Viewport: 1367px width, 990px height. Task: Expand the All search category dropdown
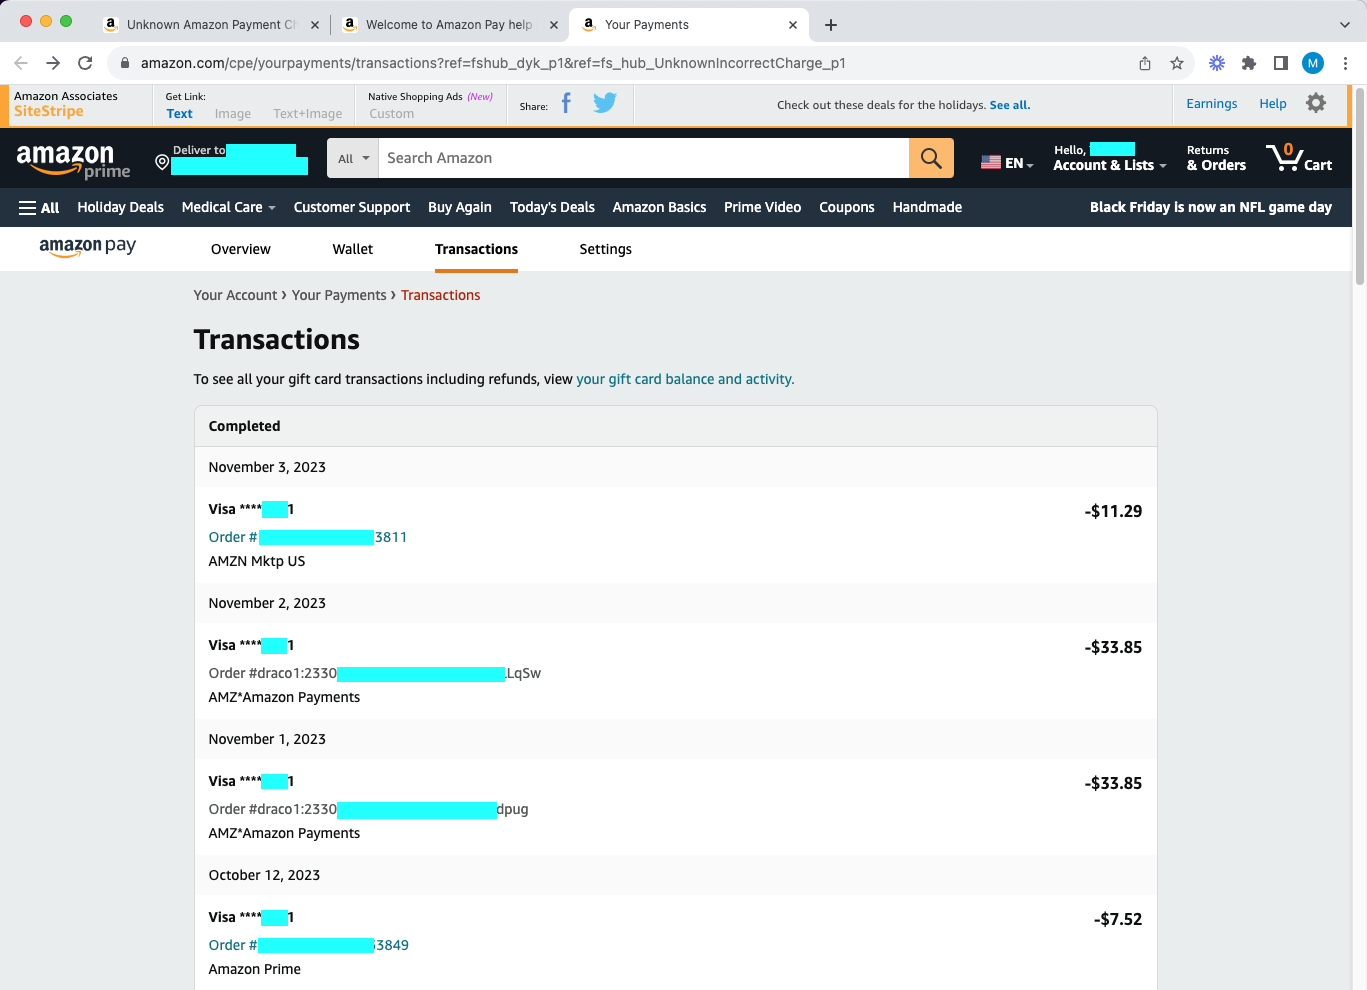point(353,158)
